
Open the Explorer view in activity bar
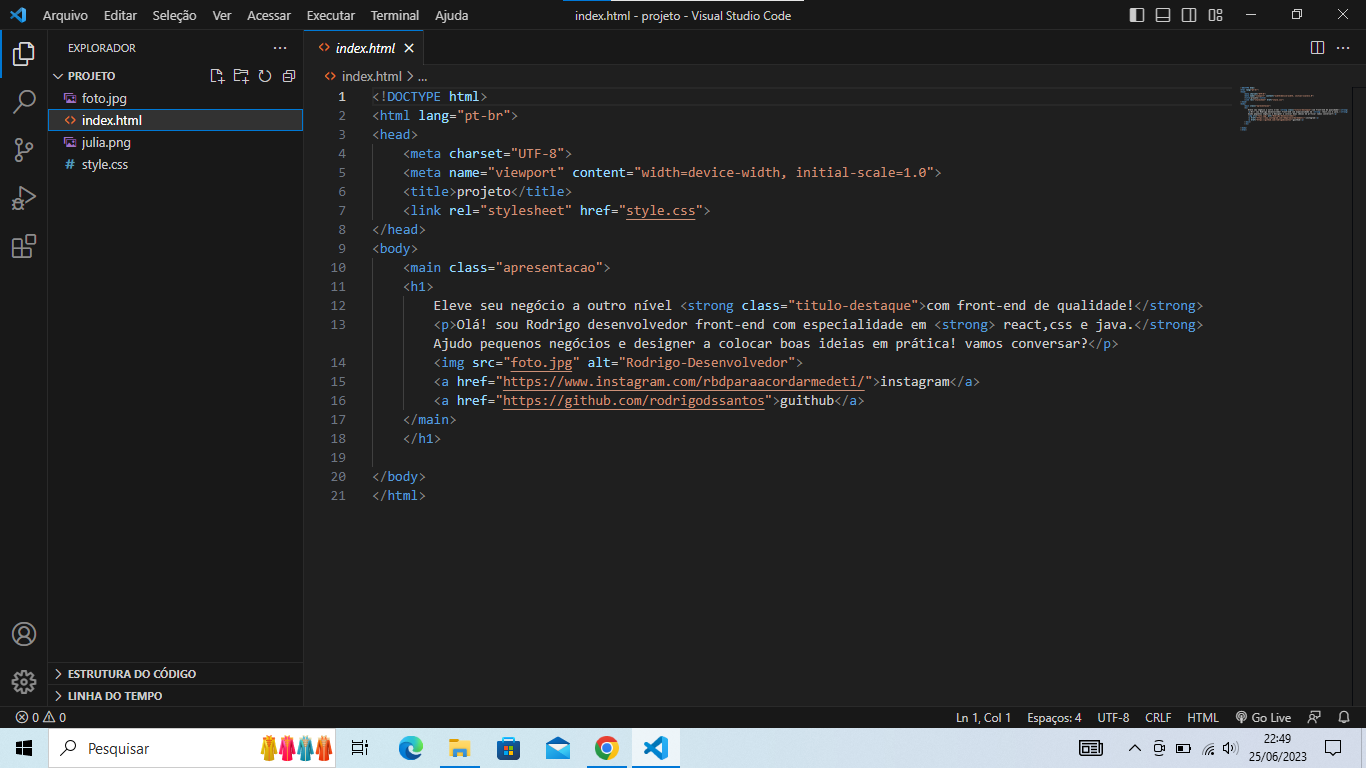pos(24,54)
